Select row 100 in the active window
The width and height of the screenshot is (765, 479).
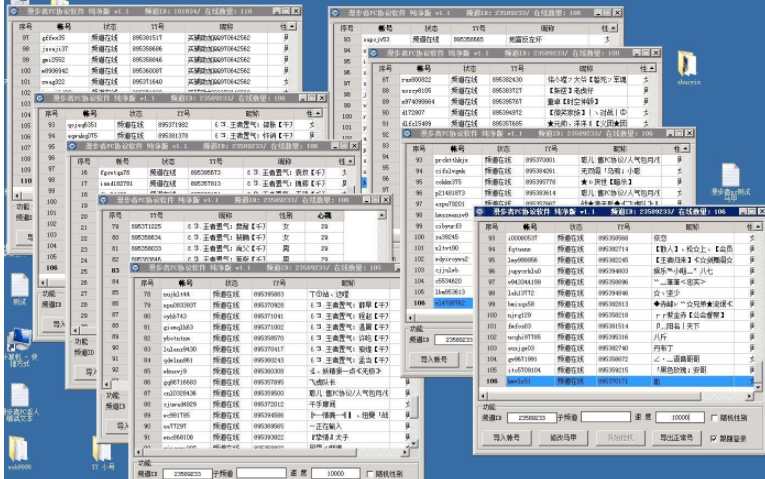click(x=617, y=315)
